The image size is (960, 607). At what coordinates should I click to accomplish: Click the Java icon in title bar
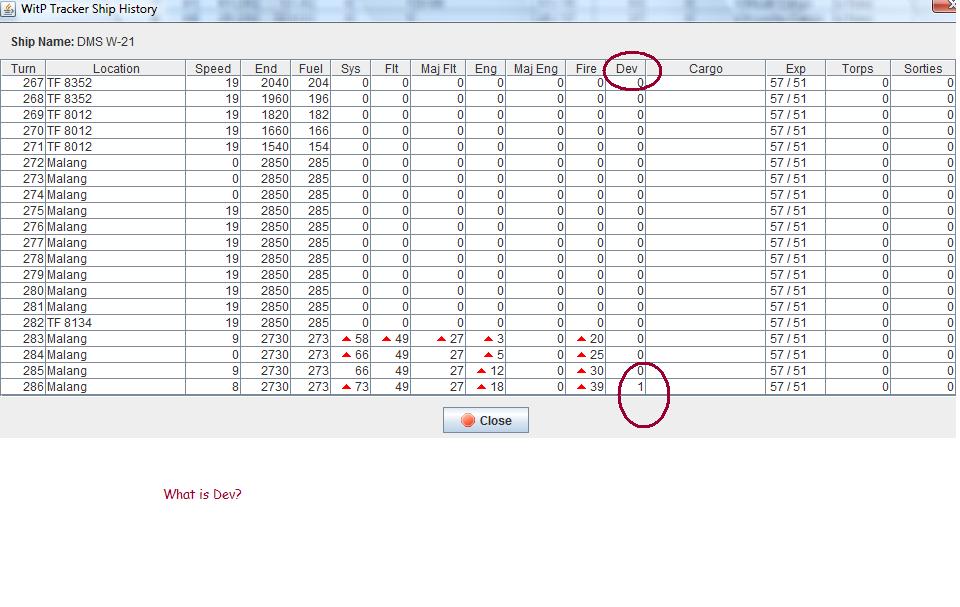[x=9, y=9]
